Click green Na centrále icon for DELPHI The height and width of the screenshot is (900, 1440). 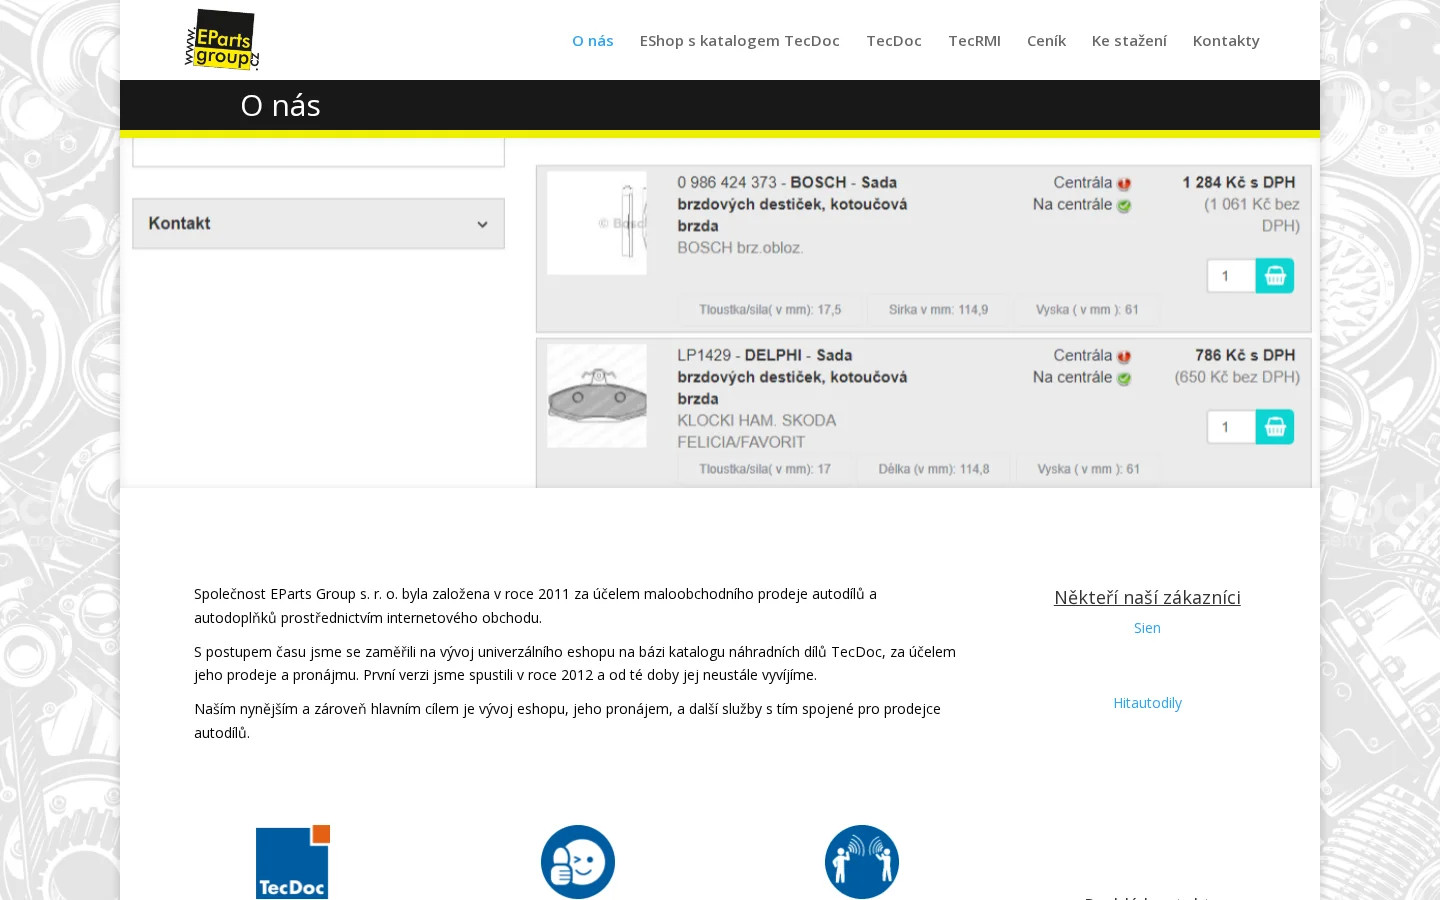click(1124, 379)
